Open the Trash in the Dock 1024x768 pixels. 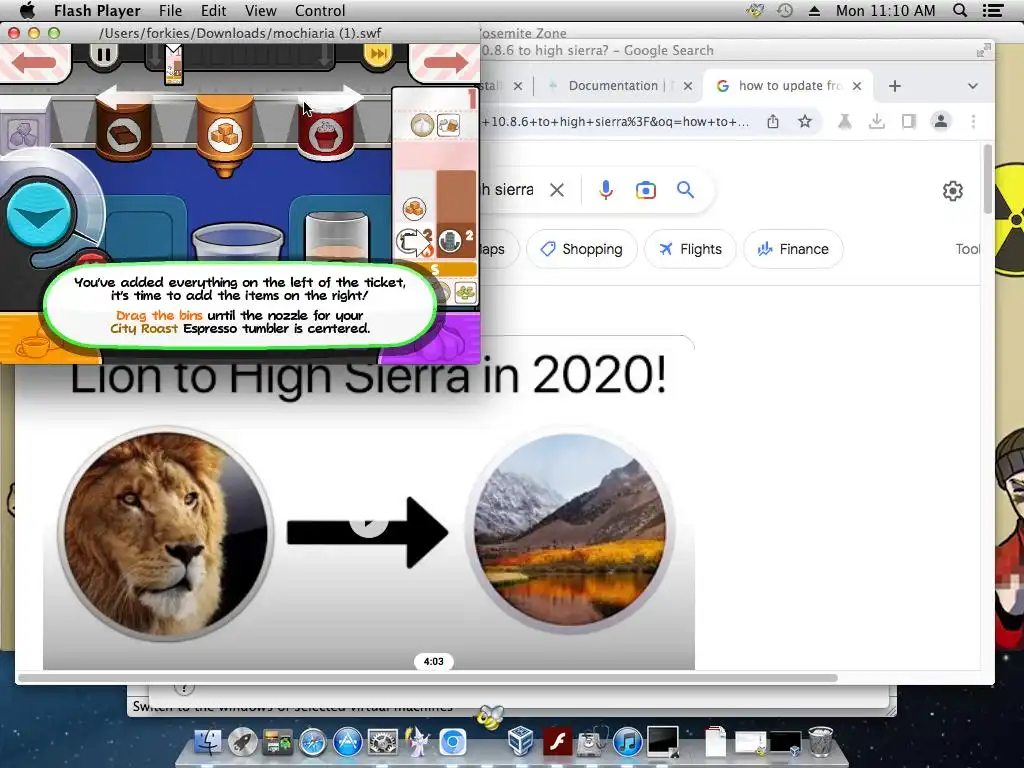tap(820, 741)
